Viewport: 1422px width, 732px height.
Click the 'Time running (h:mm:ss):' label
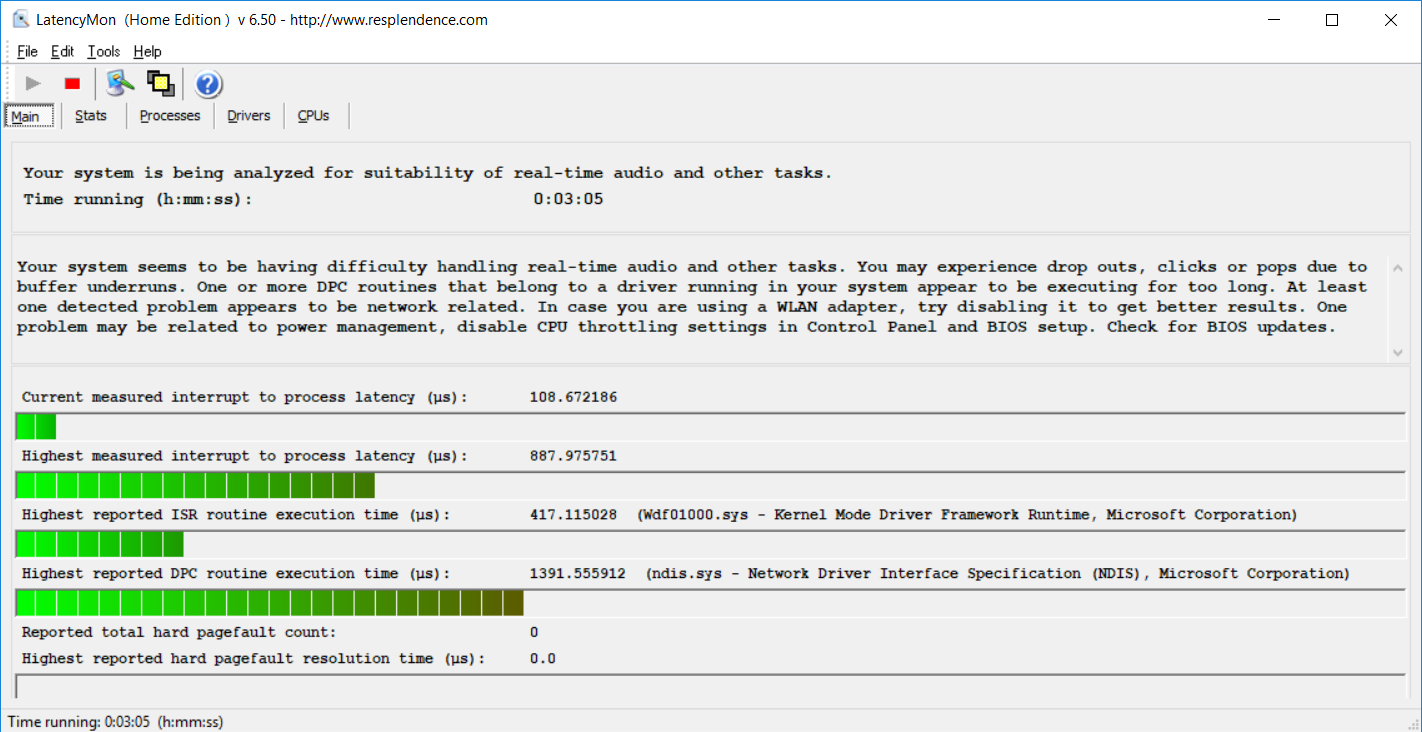point(138,199)
